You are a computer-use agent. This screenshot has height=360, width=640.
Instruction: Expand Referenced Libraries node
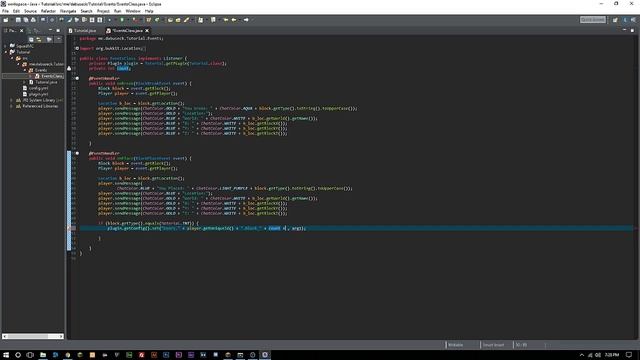[x=12, y=106]
